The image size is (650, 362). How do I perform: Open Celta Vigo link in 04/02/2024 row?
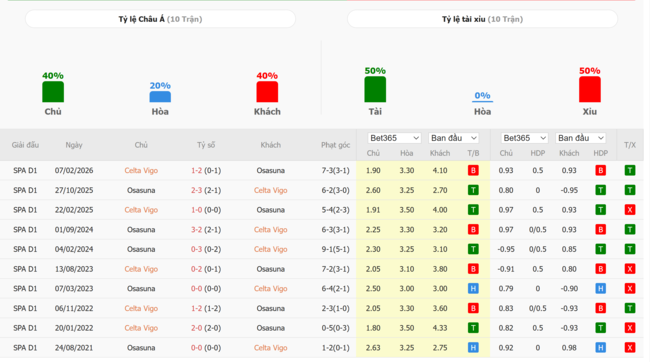tap(270, 249)
